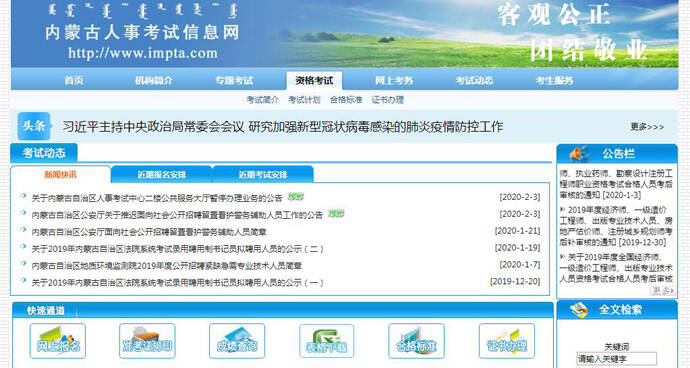The image size is (690, 368).
Task: Click the http://www.impta.com banner URL
Action: (143, 53)
